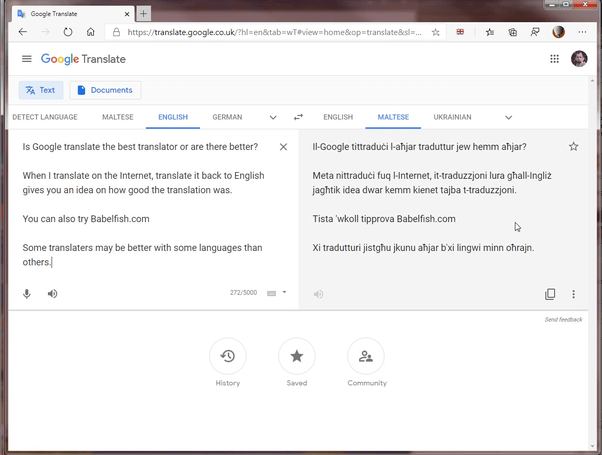
Task: Clear the source text with the X
Action: (x=283, y=147)
